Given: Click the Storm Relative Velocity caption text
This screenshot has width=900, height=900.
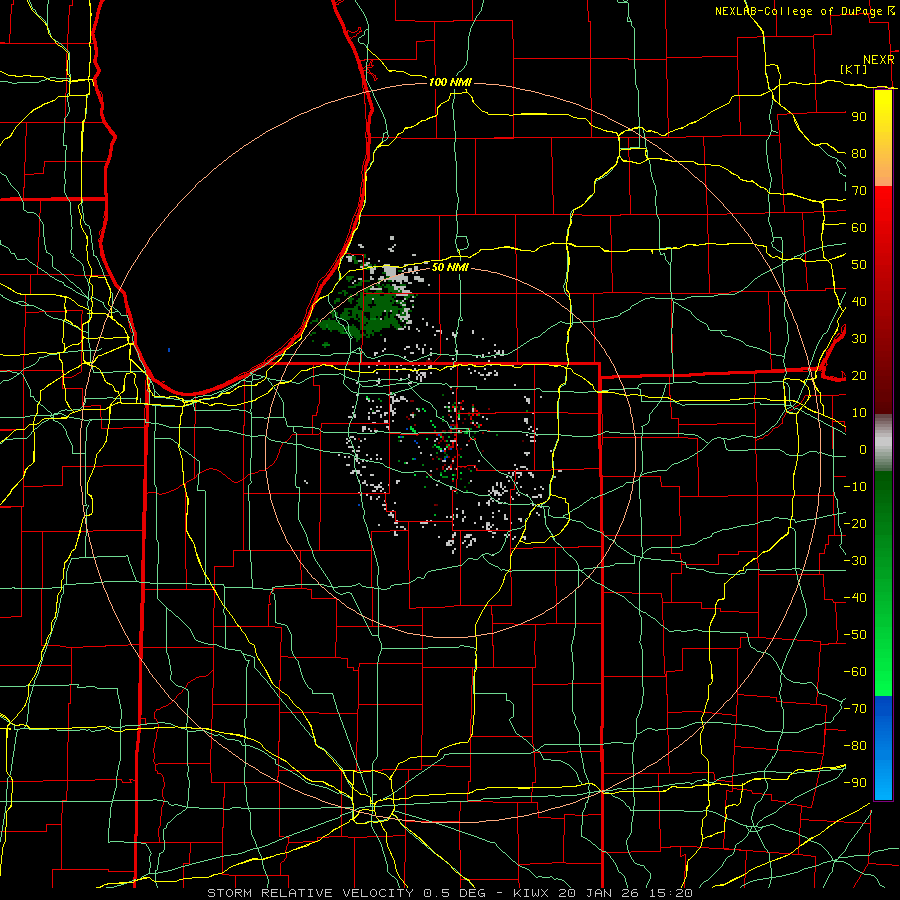Looking at the screenshot, I should [450, 893].
